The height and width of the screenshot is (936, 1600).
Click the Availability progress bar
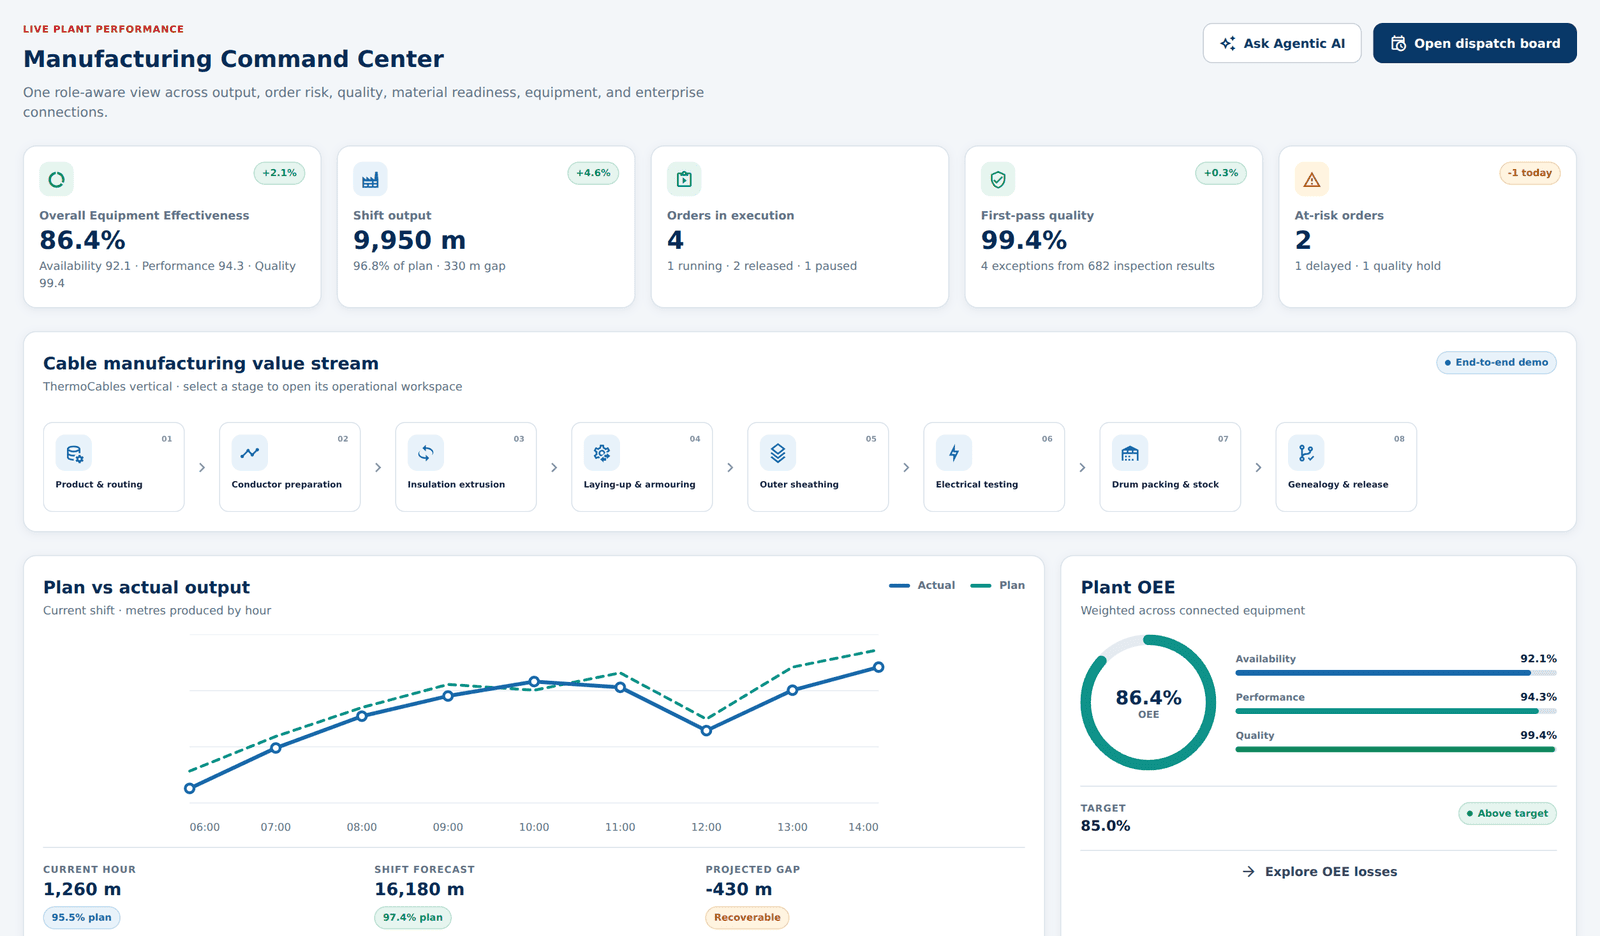1396,673
